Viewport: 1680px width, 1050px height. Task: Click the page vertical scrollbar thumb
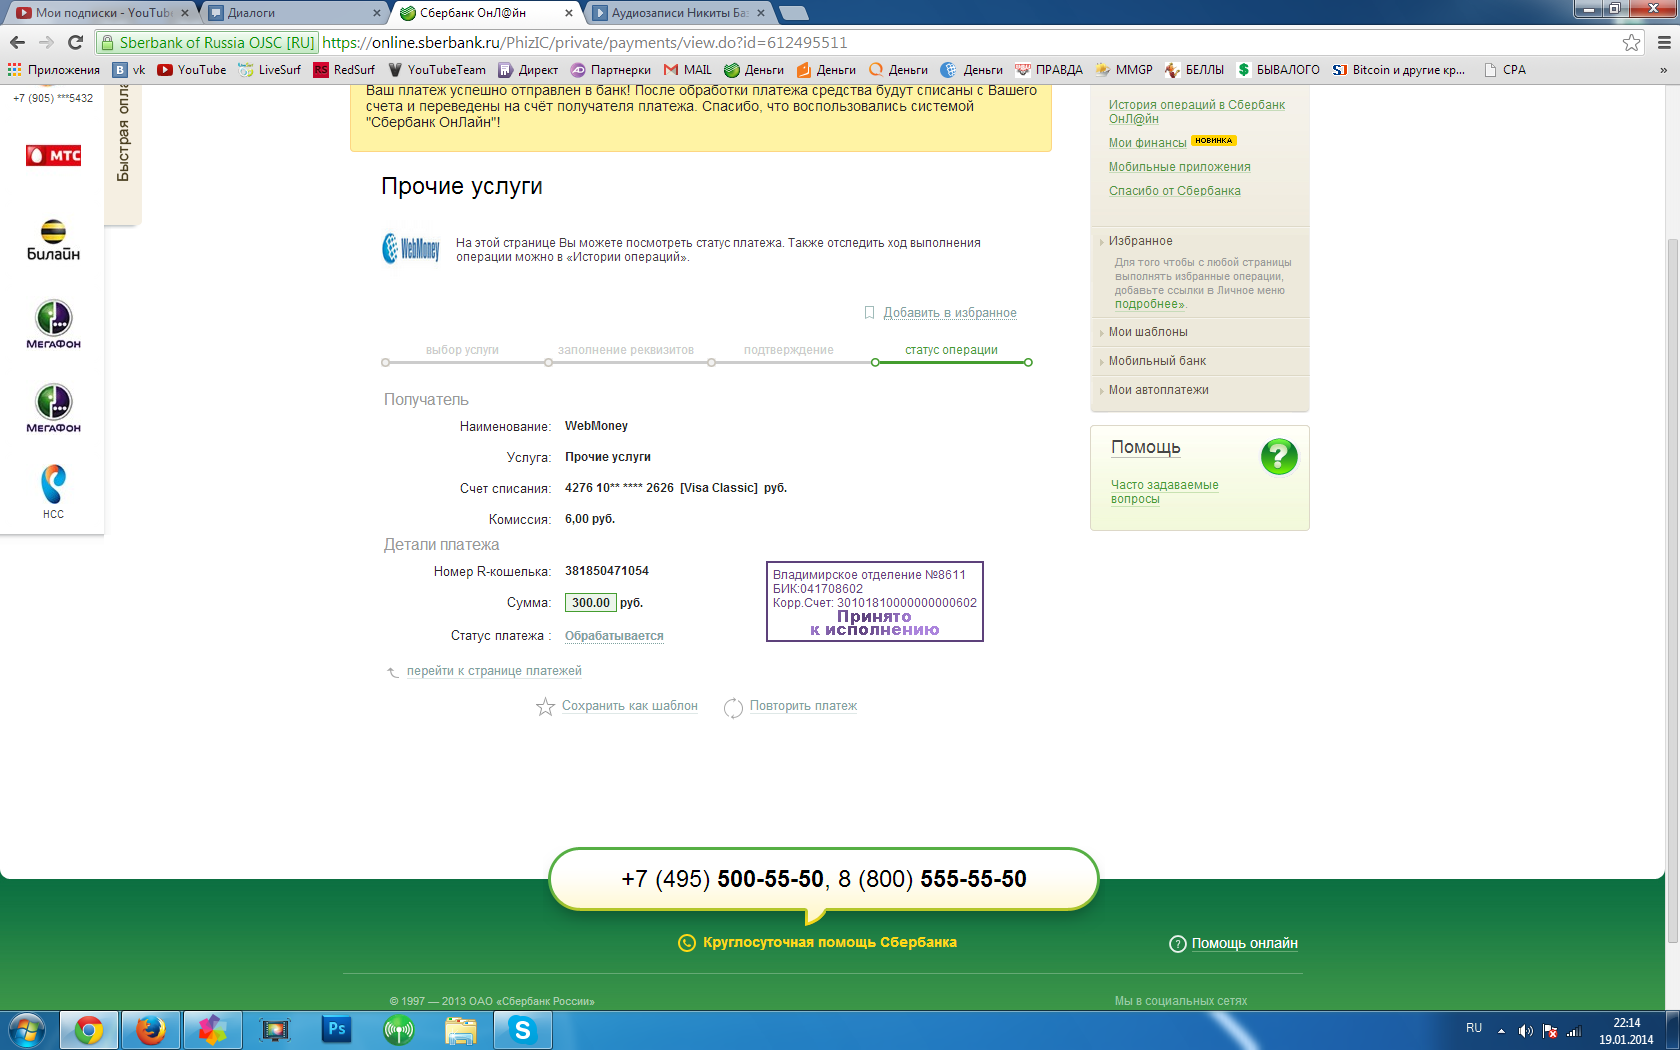click(1673, 590)
